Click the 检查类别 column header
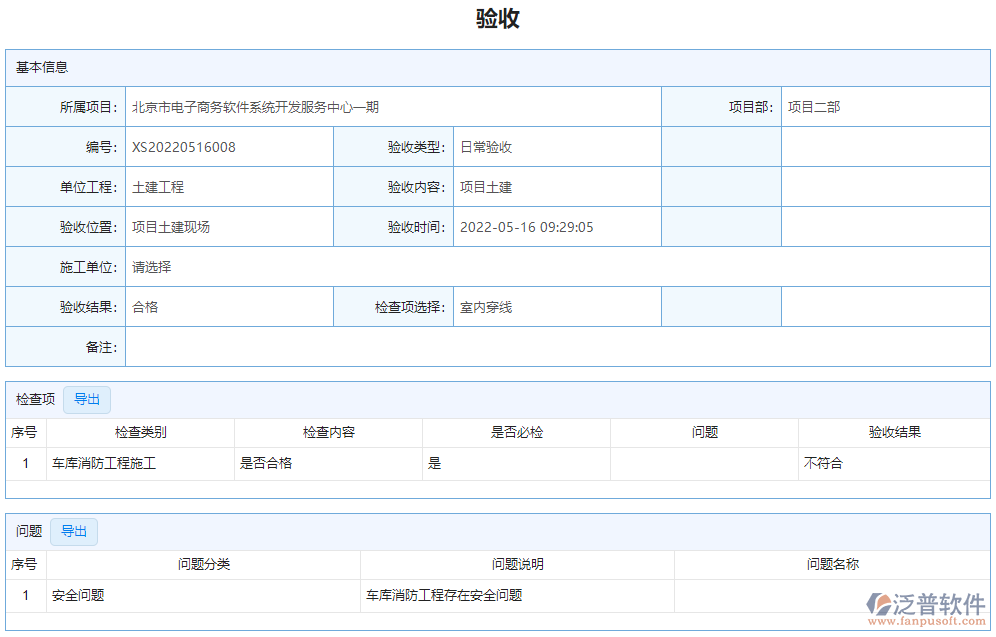 point(140,432)
